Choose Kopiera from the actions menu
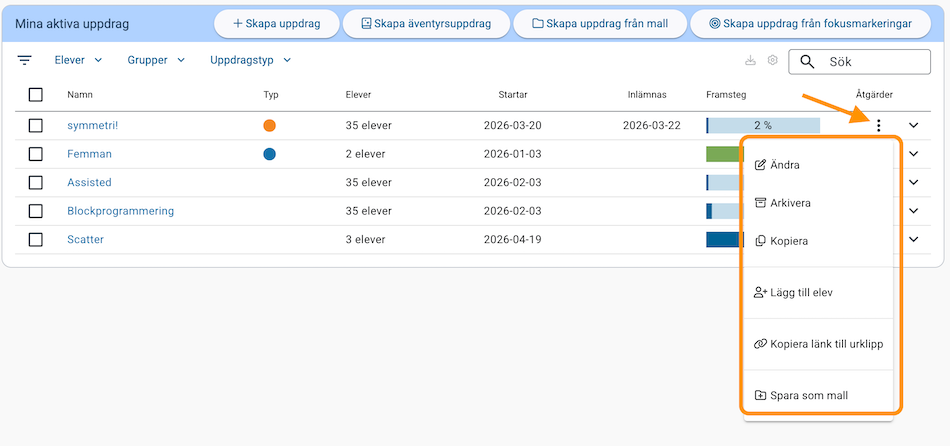This screenshot has height=446, width=950. (x=788, y=241)
